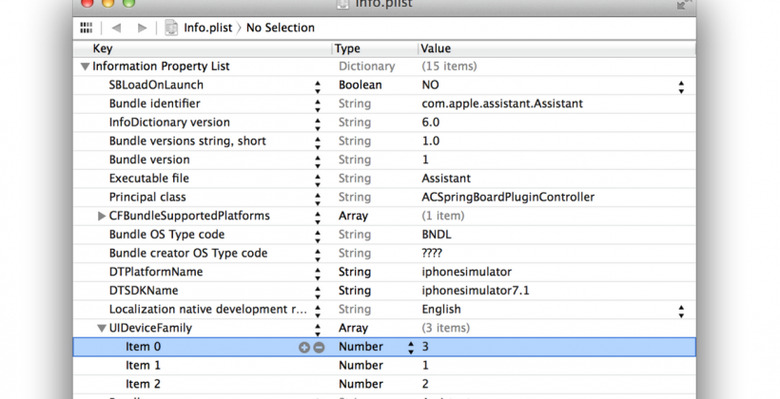
Task: Click the BNDL value cell
Action: [436, 234]
